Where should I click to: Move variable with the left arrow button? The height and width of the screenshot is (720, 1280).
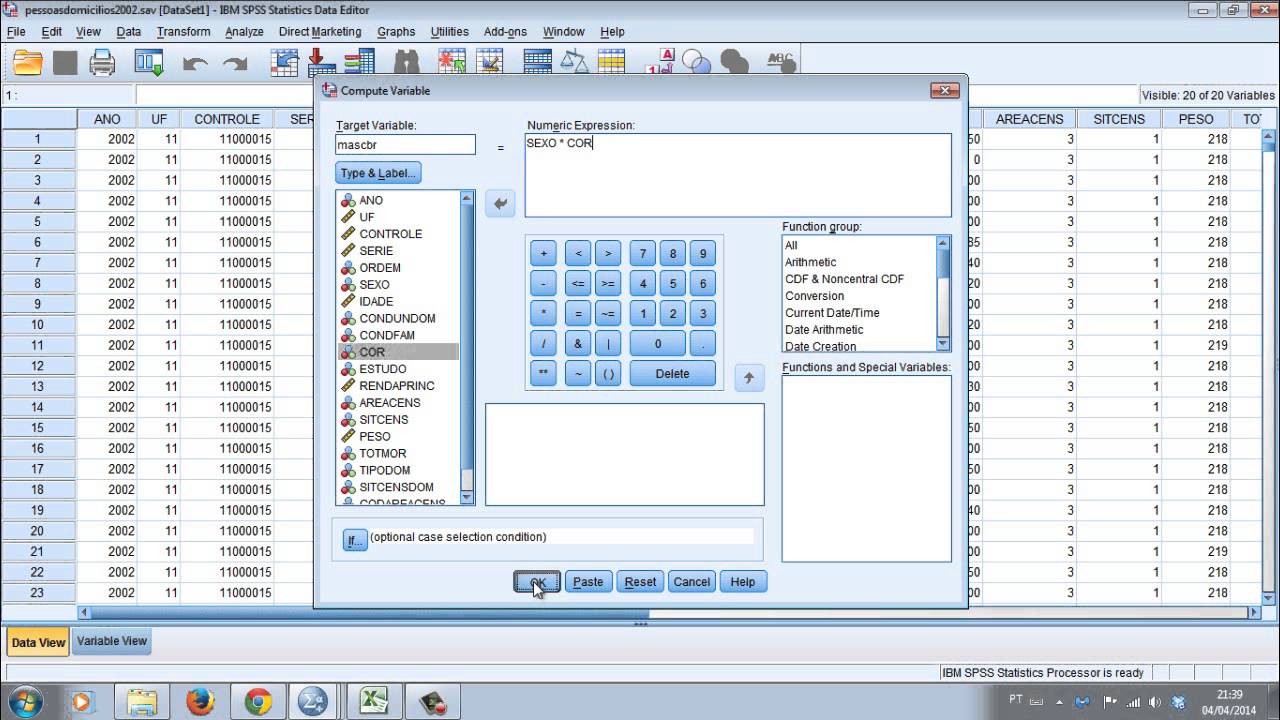(x=500, y=204)
